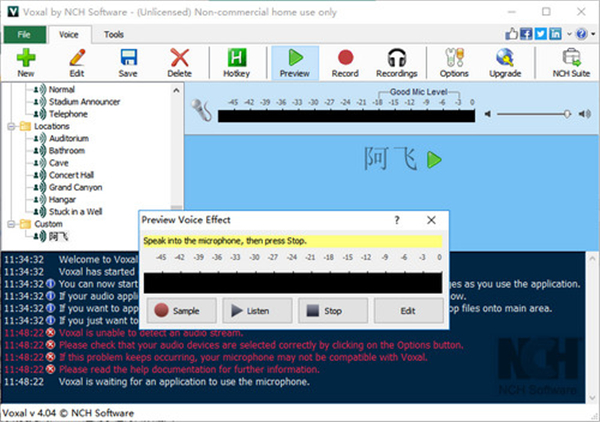Image resolution: width=600 pixels, height=422 pixels.
Task: Select the Grand Canyon voice effect
Action: (x=75, y=187)
